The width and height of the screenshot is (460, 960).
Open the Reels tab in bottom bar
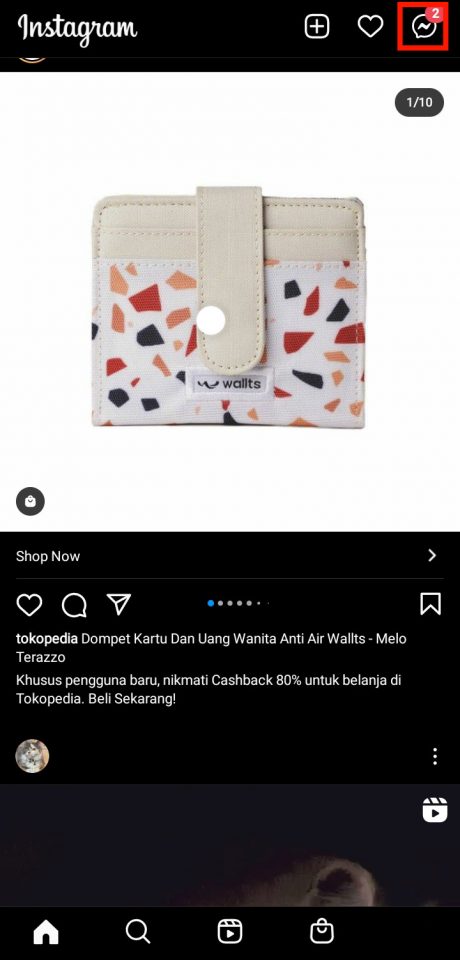click(x=230, y=932)
